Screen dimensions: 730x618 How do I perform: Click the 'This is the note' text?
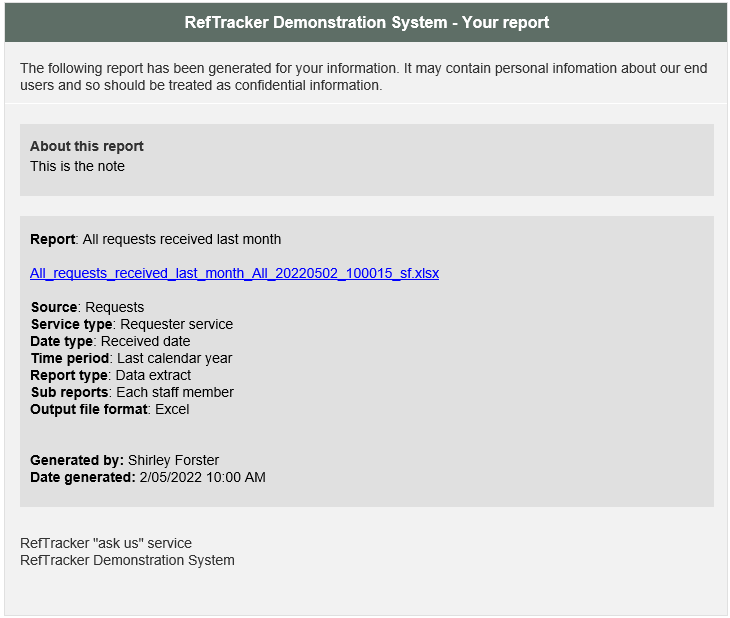coord(77,166)
